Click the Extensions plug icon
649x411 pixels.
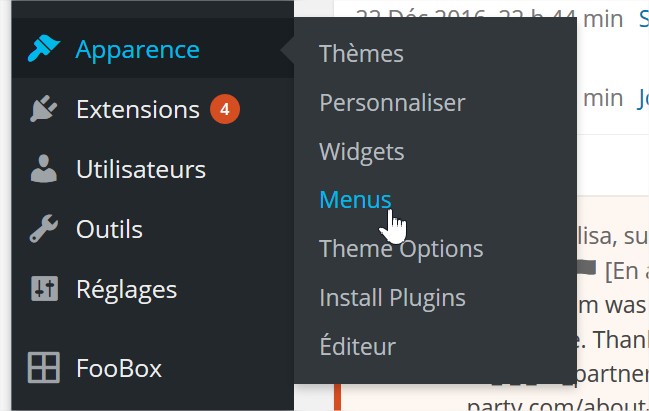point(44,109)
